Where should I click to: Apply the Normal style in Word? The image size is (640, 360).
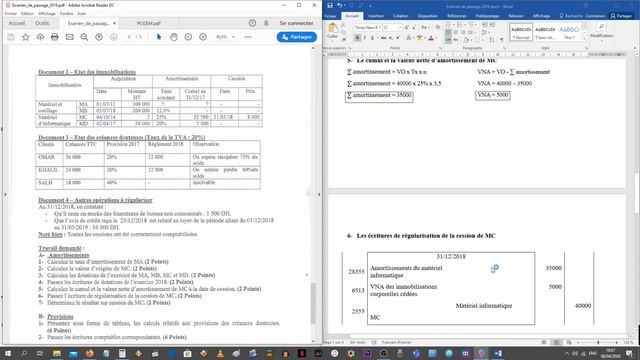click(x=521, y=32)
